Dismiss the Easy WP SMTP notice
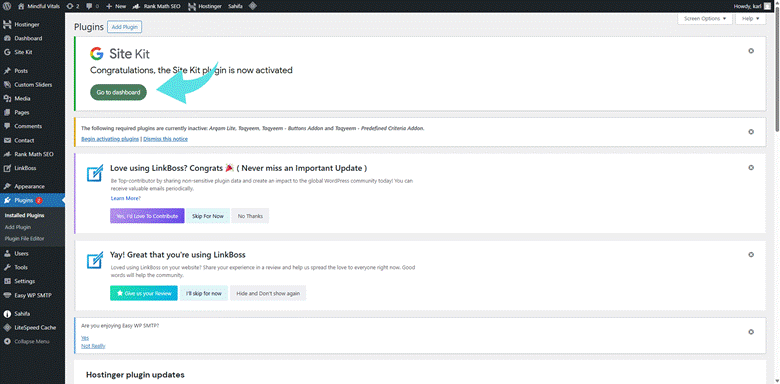The width and height of the screenshot is (780, 384). (751, 332)
